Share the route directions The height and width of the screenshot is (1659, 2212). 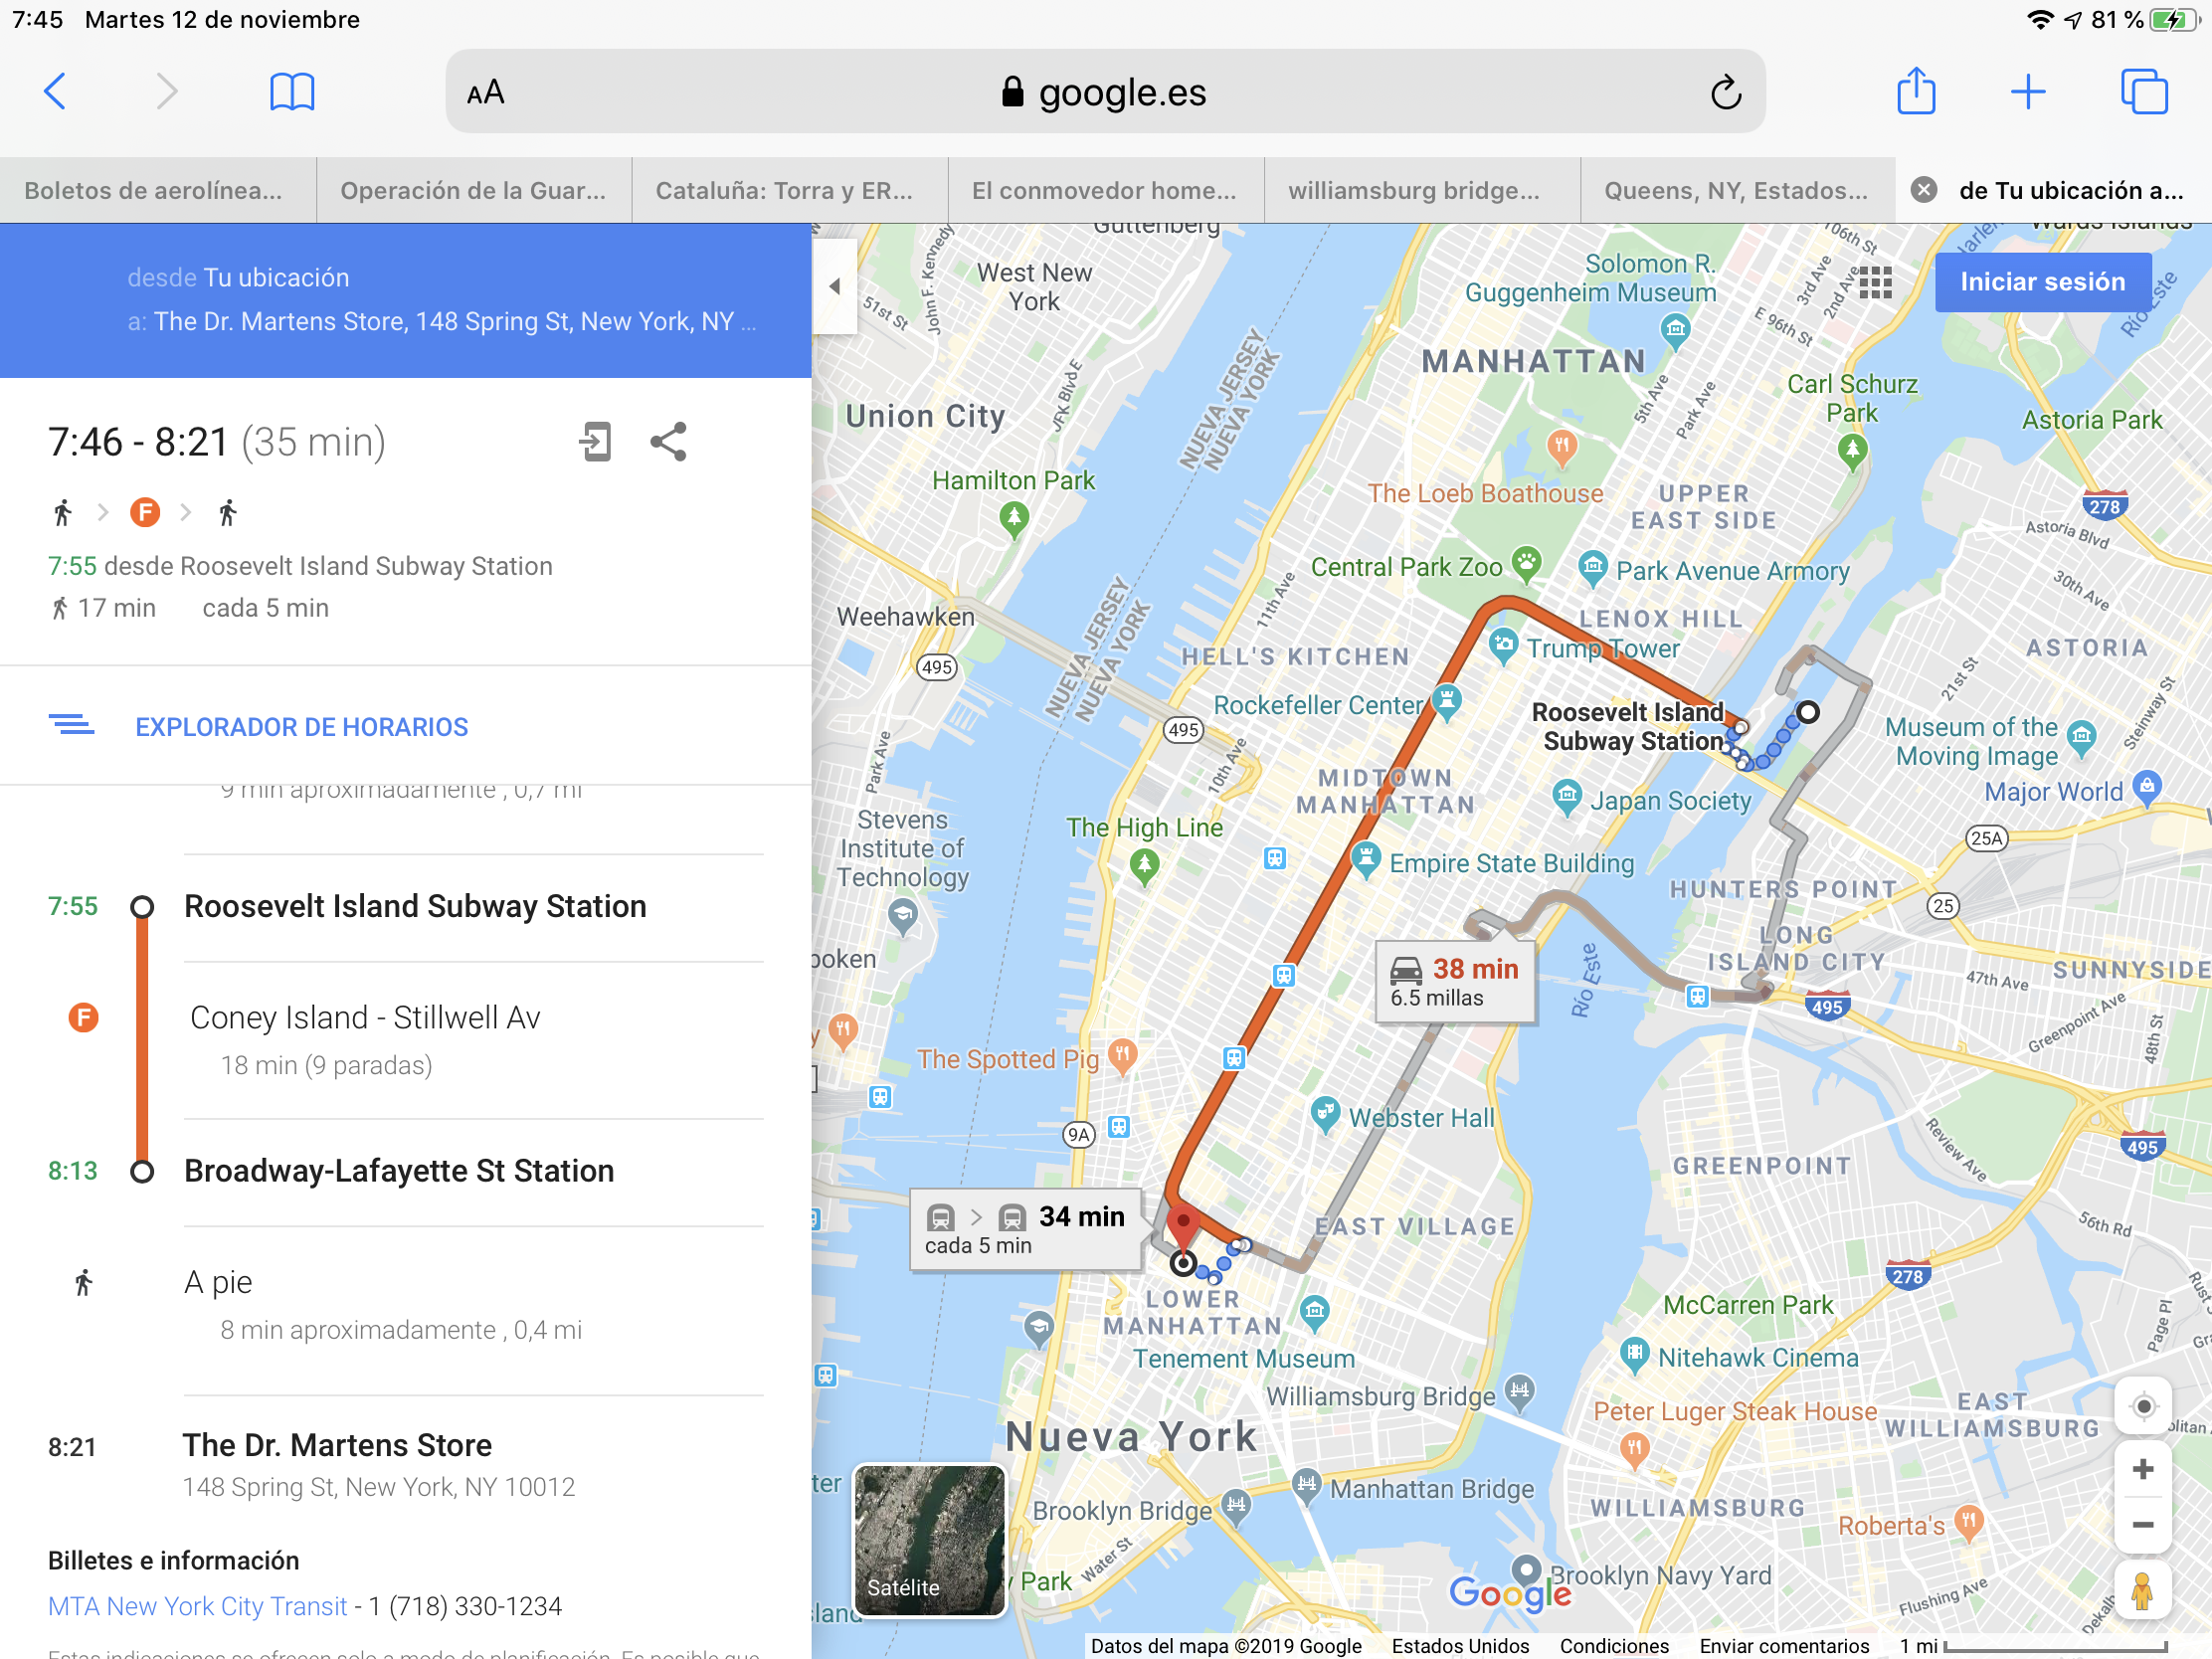point(668,441)
